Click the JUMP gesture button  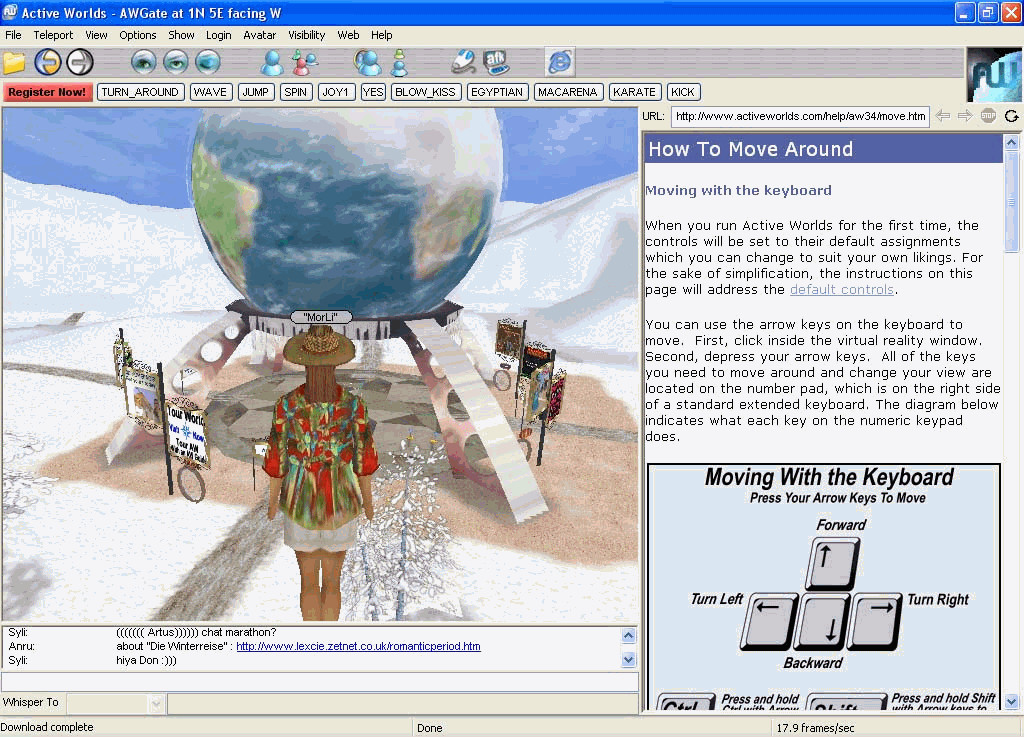[255, 92]
